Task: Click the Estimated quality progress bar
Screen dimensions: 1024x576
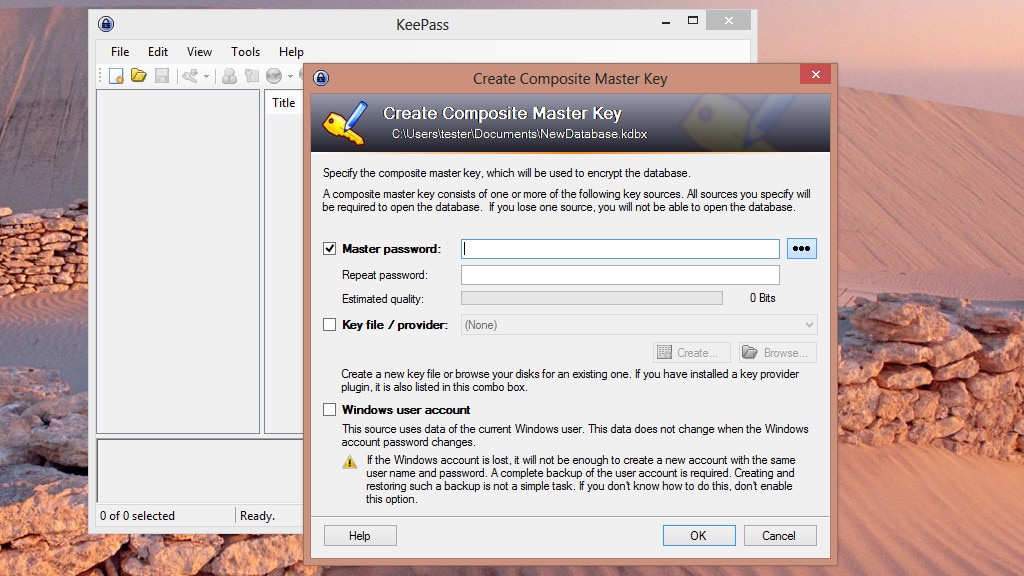Action: click(x=592, y=298)
